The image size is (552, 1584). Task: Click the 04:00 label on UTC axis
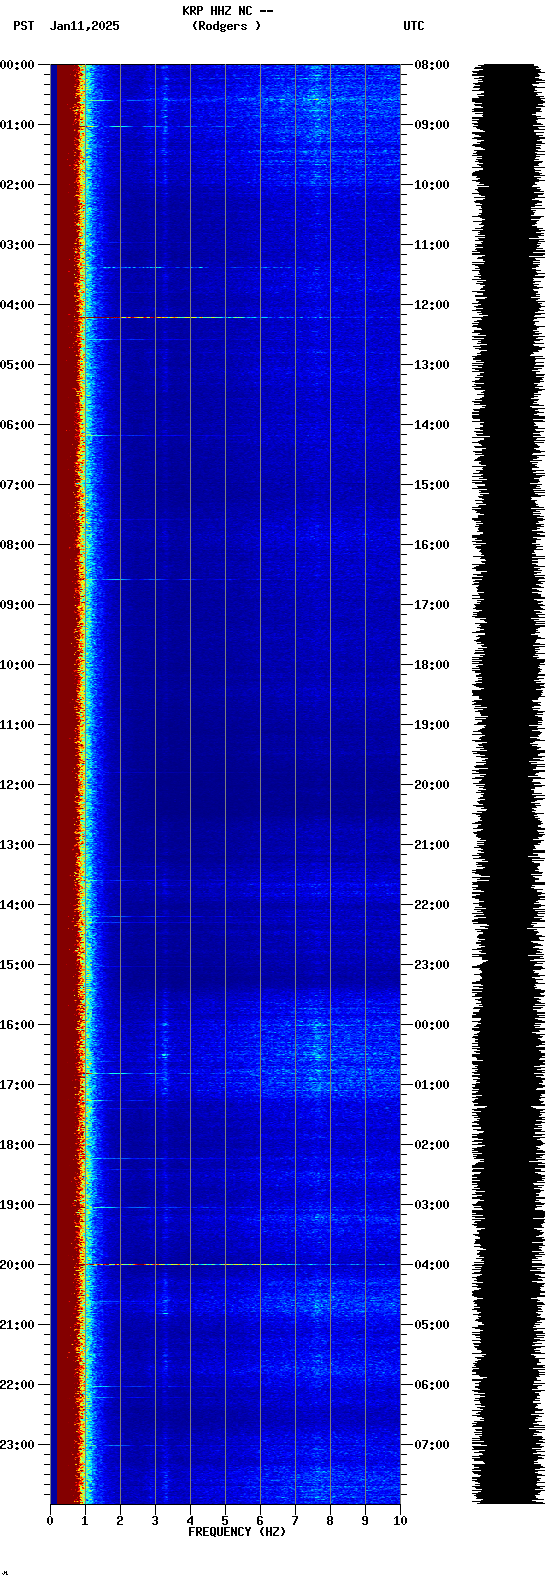[432, 1265]
